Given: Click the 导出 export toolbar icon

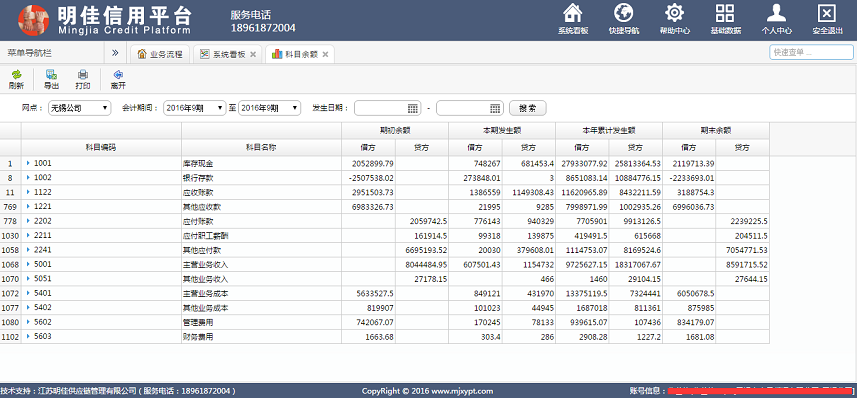Looking at the screenshot, I should point(51,79).
